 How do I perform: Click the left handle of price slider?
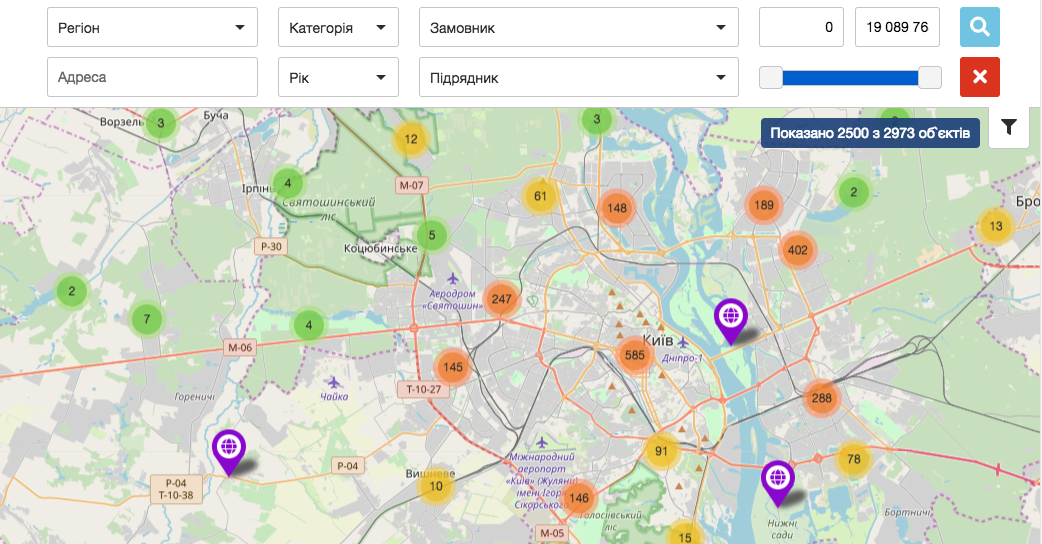(x=771, y=77)
